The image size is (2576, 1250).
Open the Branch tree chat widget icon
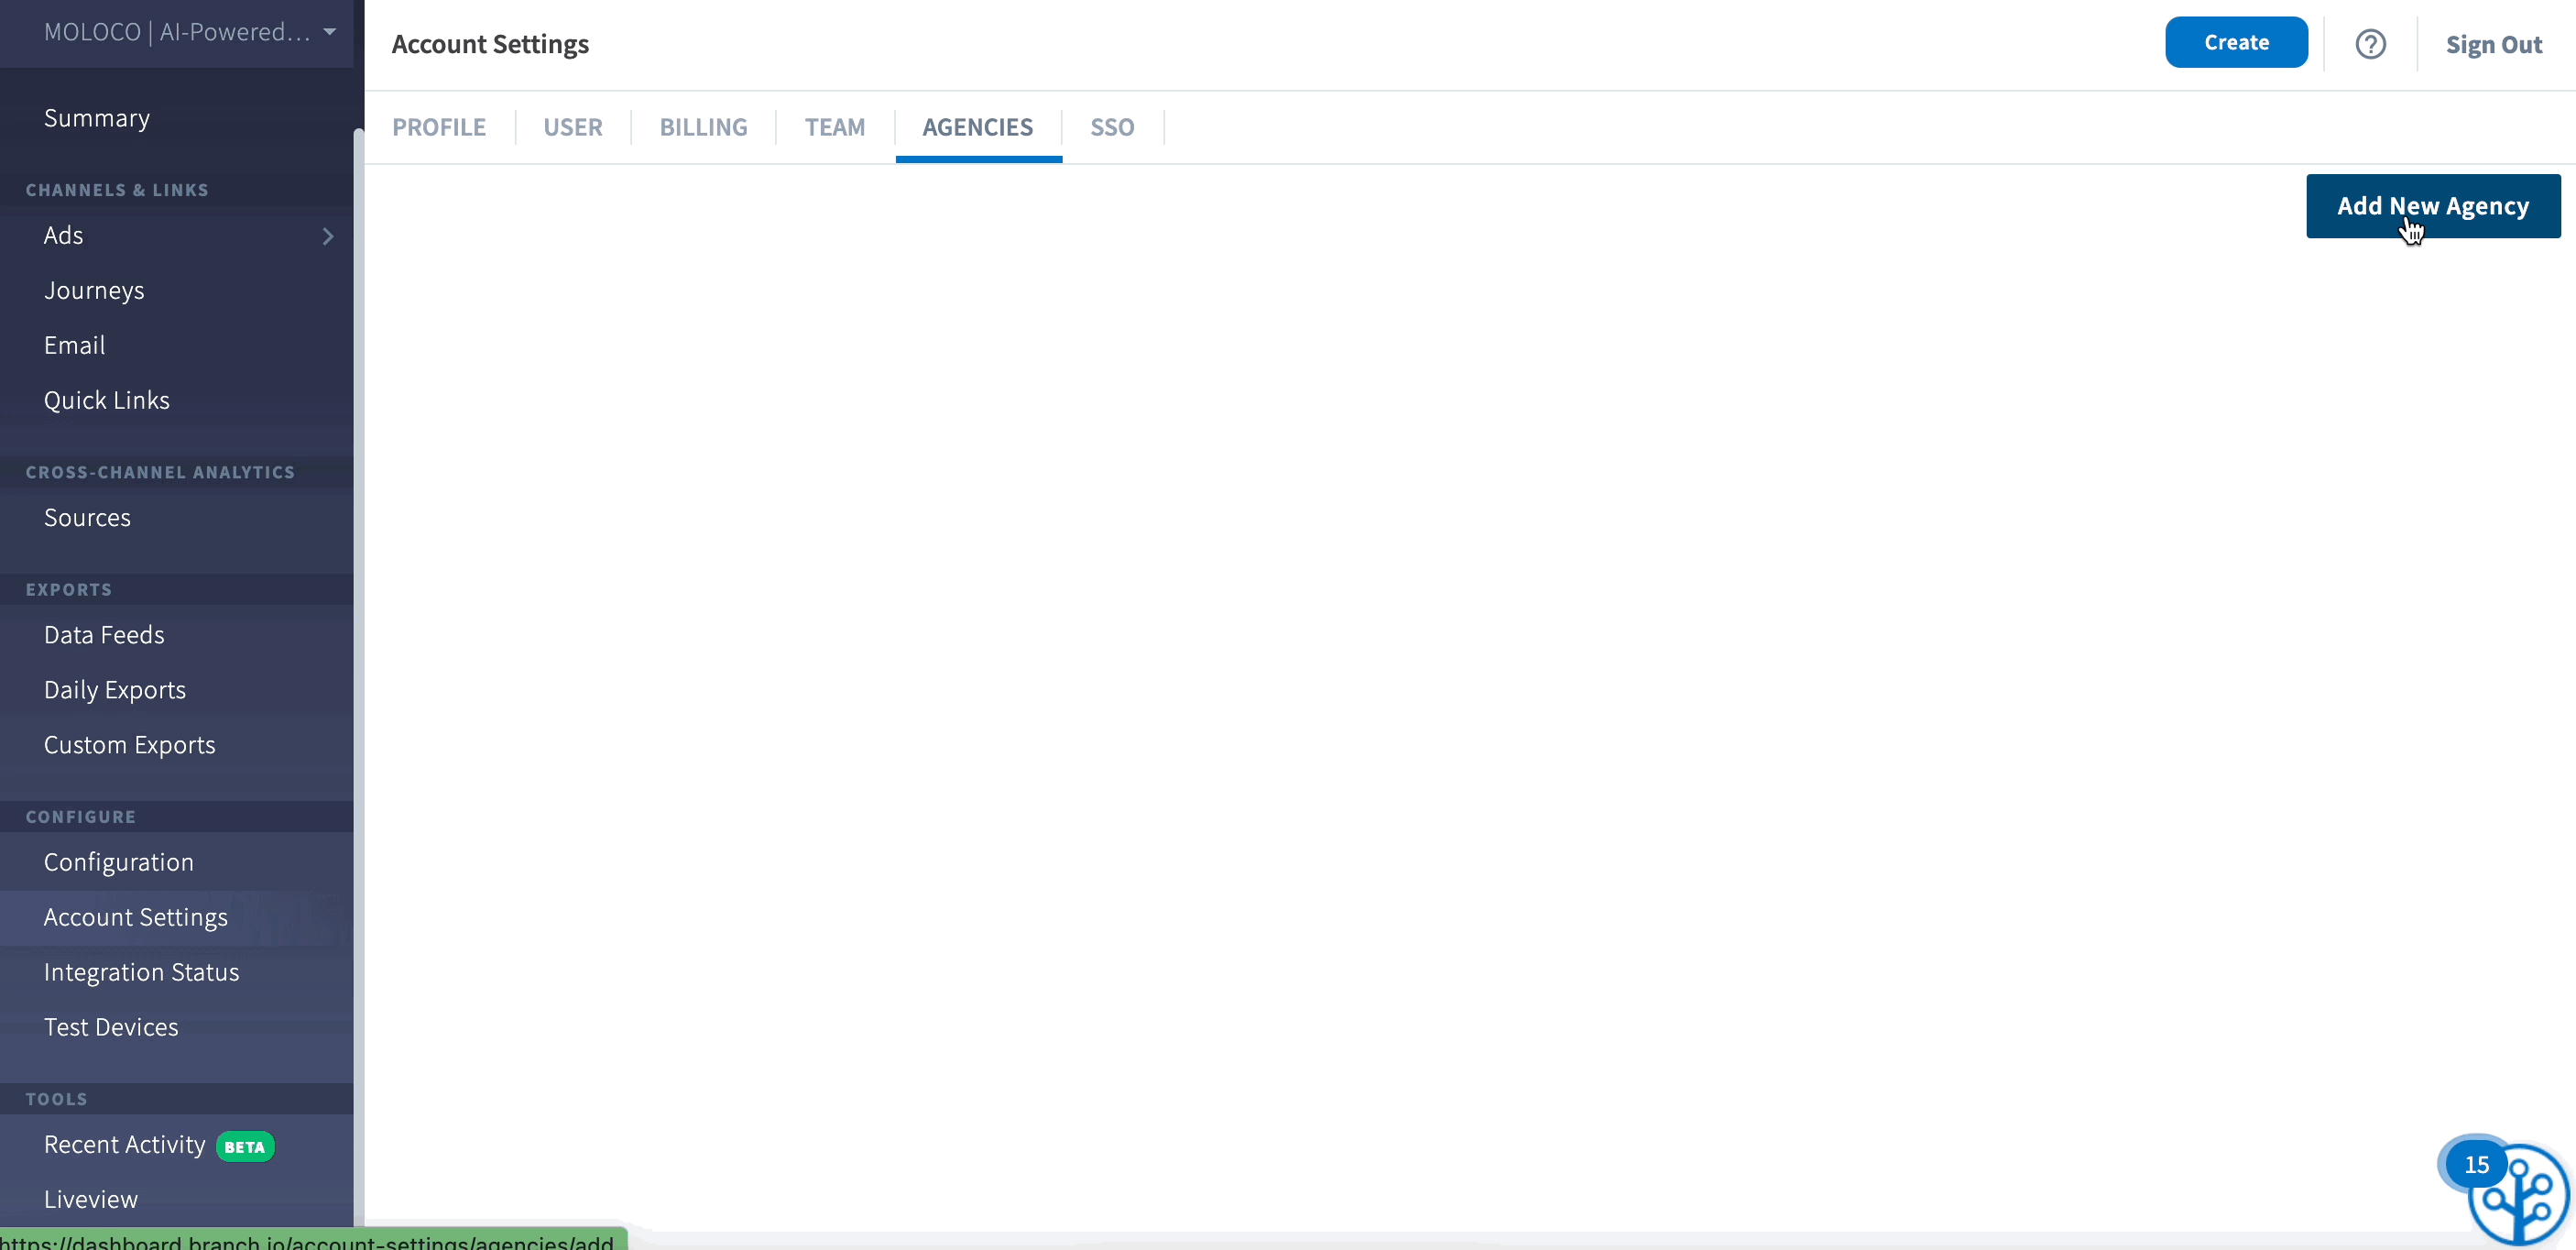coord(2522,1198)
